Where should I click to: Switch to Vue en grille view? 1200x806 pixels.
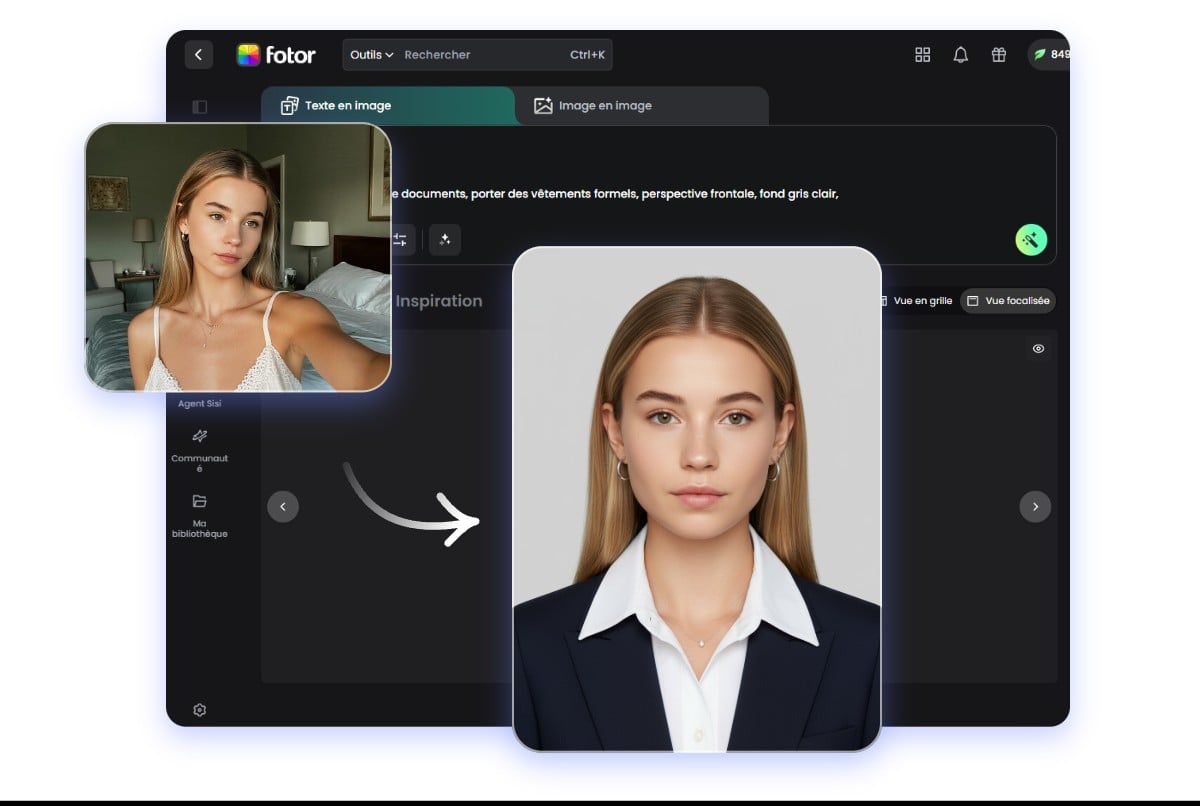click(x=917, y=300)
